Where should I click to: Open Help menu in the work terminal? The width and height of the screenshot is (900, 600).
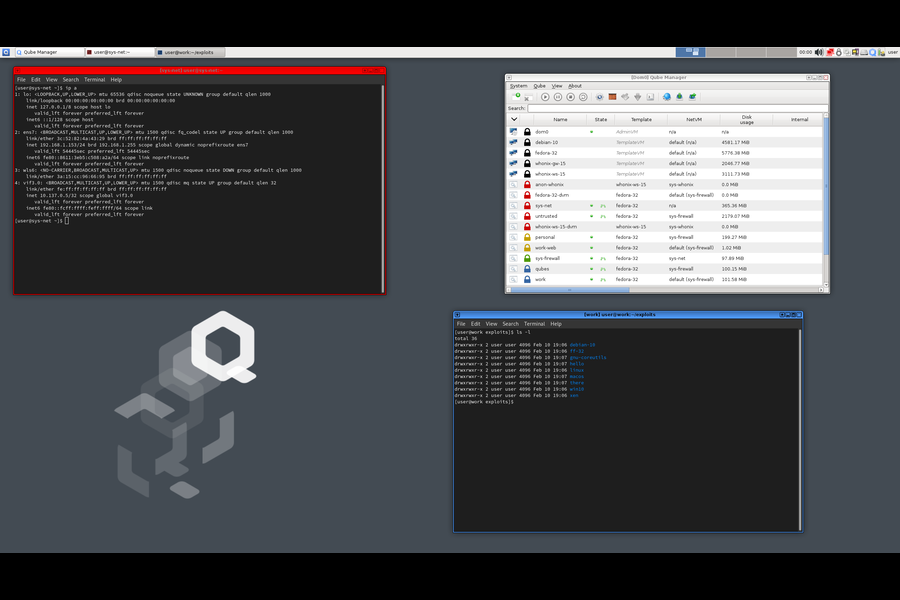tap(556, 324)
